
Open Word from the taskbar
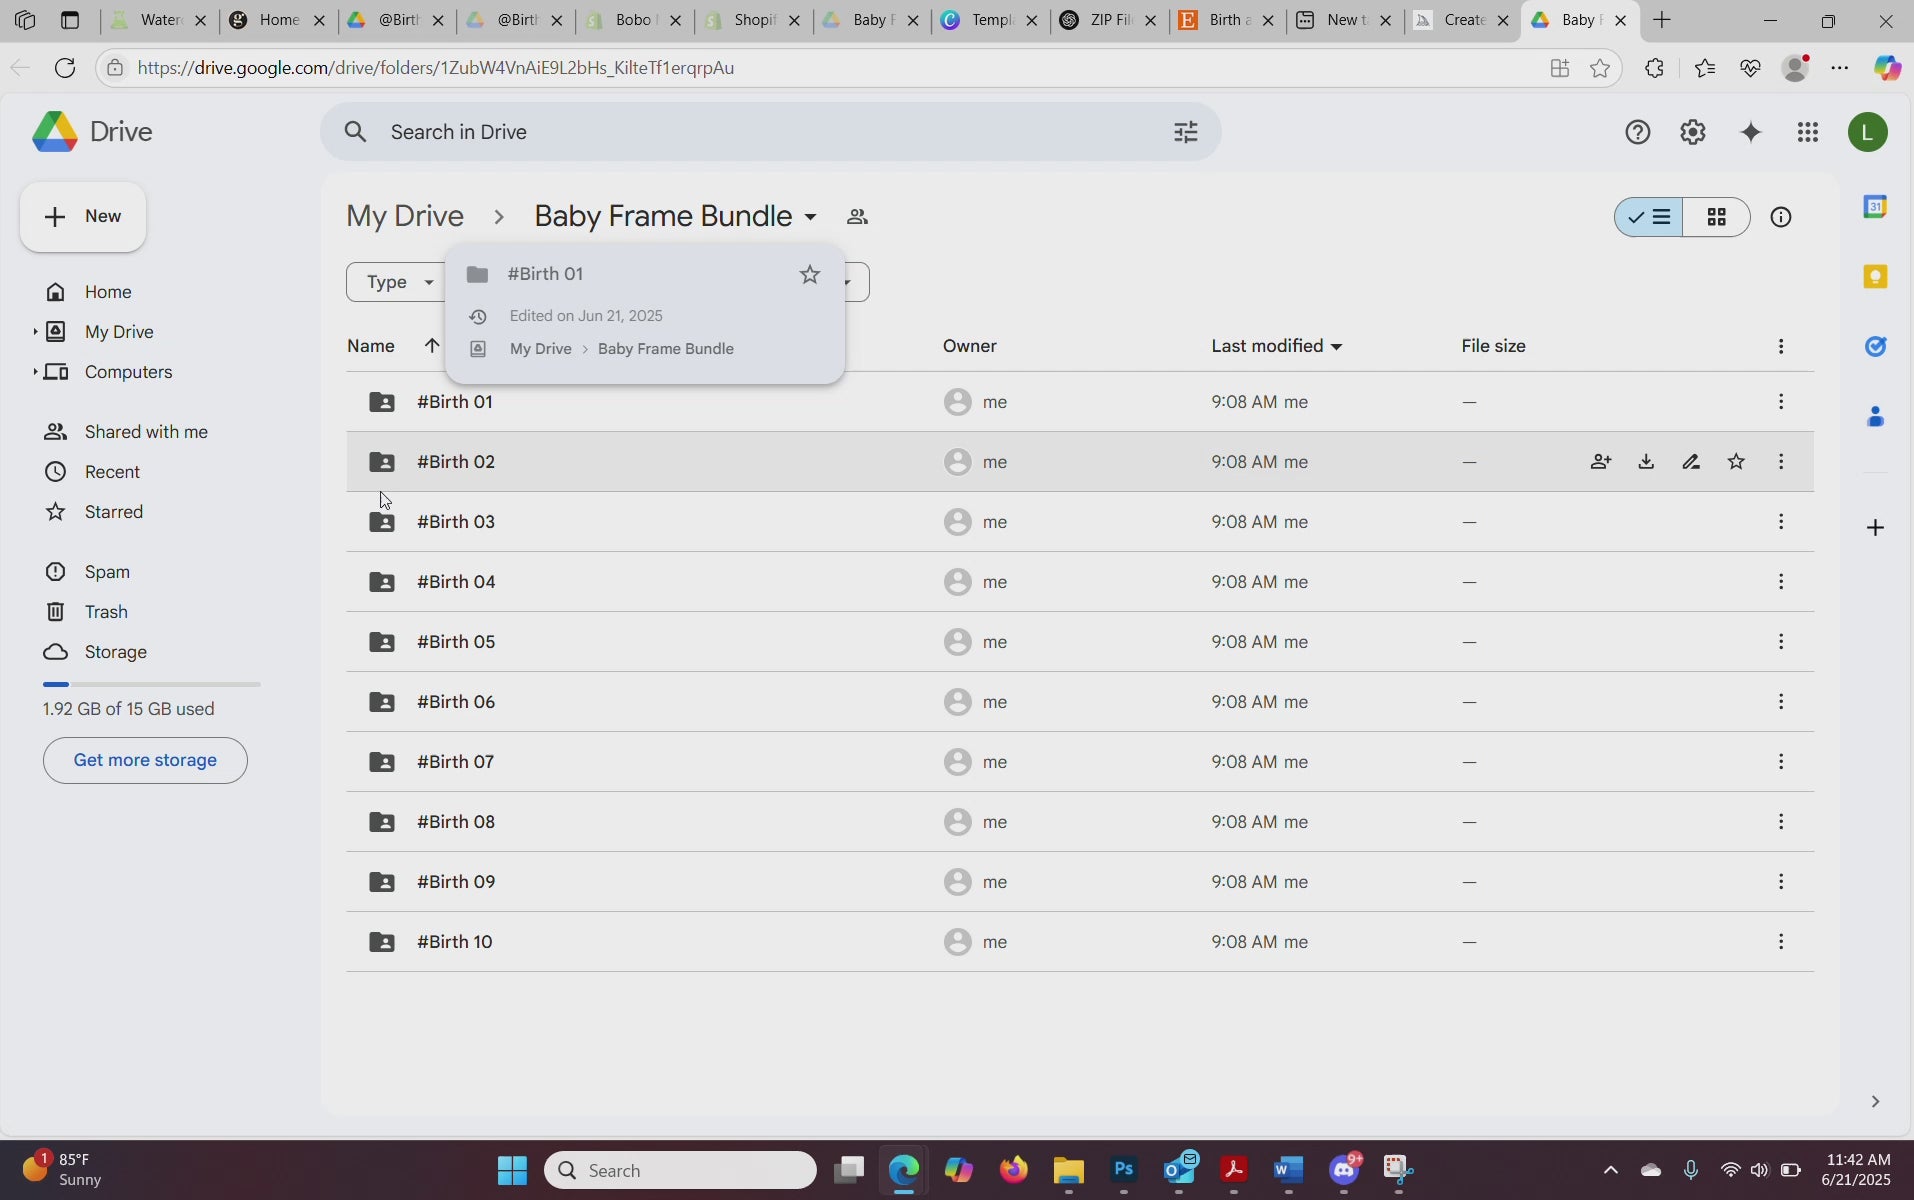pyautogui.click(x=1288, y=1170)
